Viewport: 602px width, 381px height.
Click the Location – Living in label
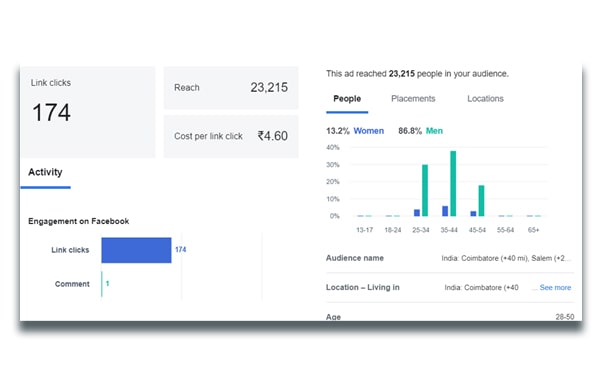(x=363, y=287)
